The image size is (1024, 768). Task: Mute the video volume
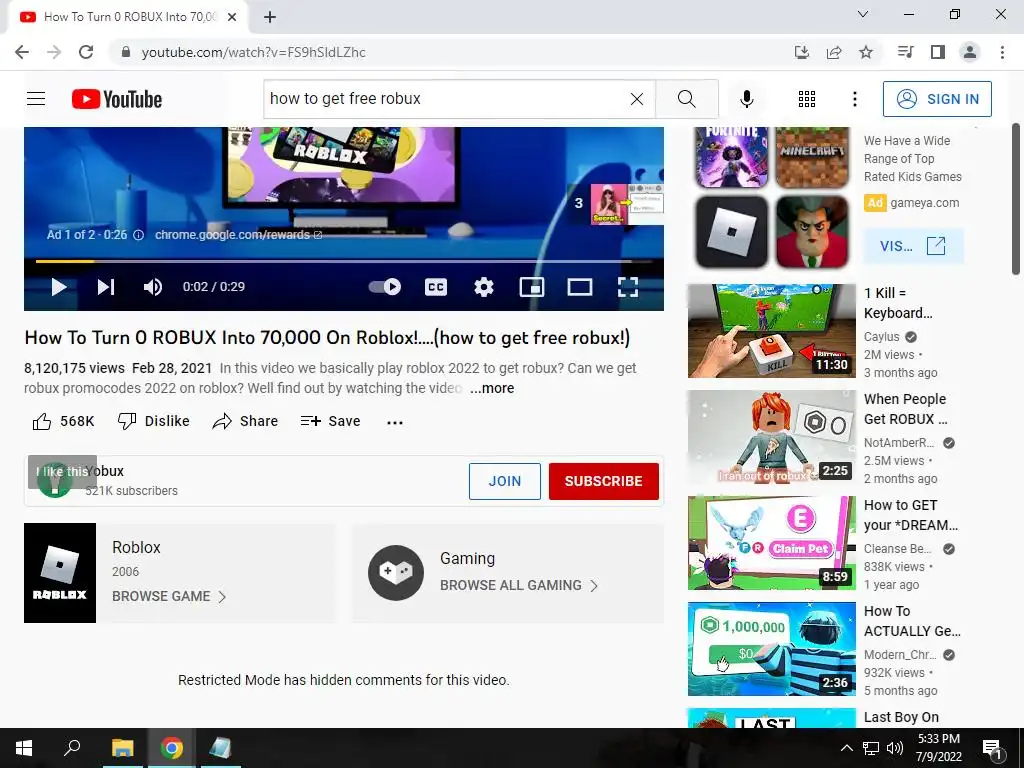click(153, 287)
